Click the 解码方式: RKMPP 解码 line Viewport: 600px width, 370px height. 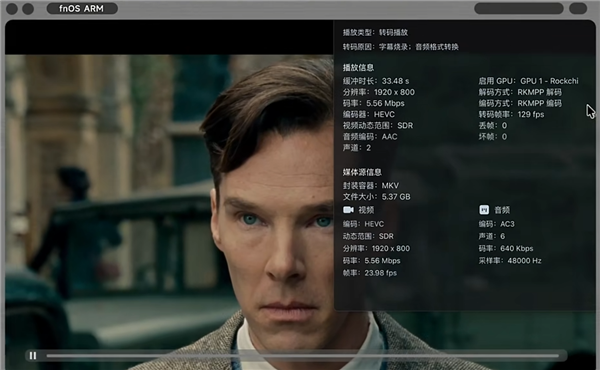click(x=520, y=92)
